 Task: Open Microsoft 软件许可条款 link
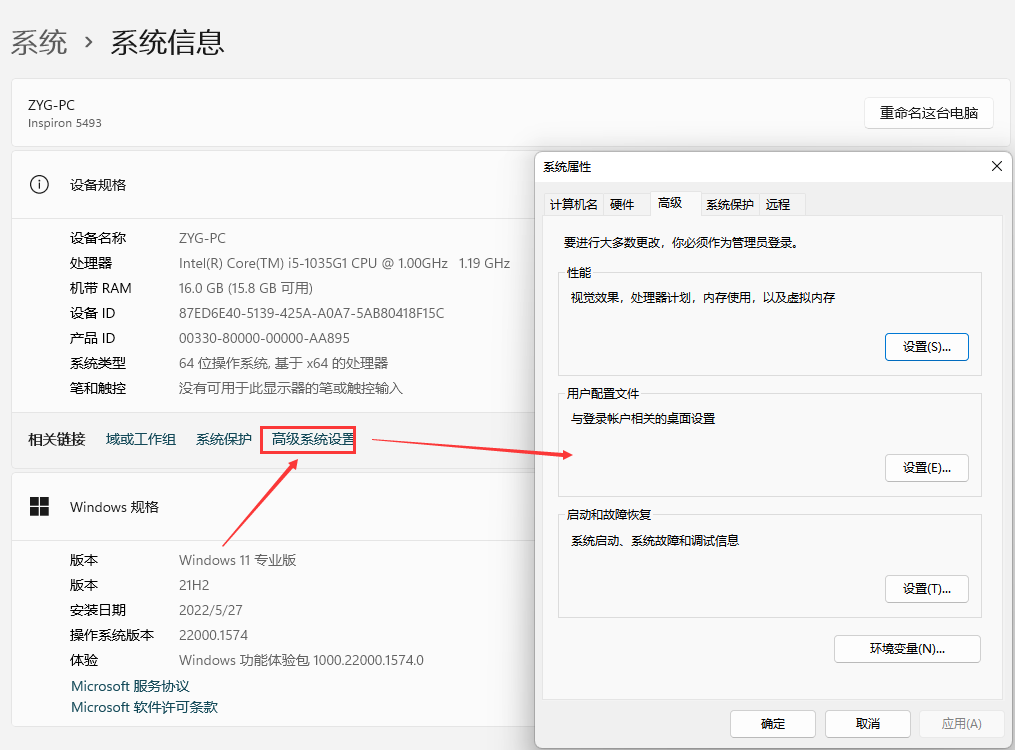click(x=144, y=707)
